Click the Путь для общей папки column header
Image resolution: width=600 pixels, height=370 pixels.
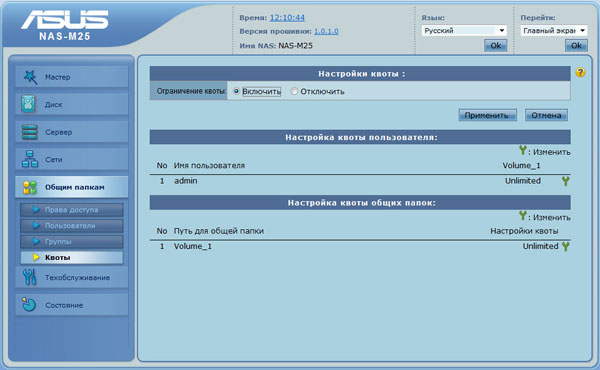tap(218, 231)
